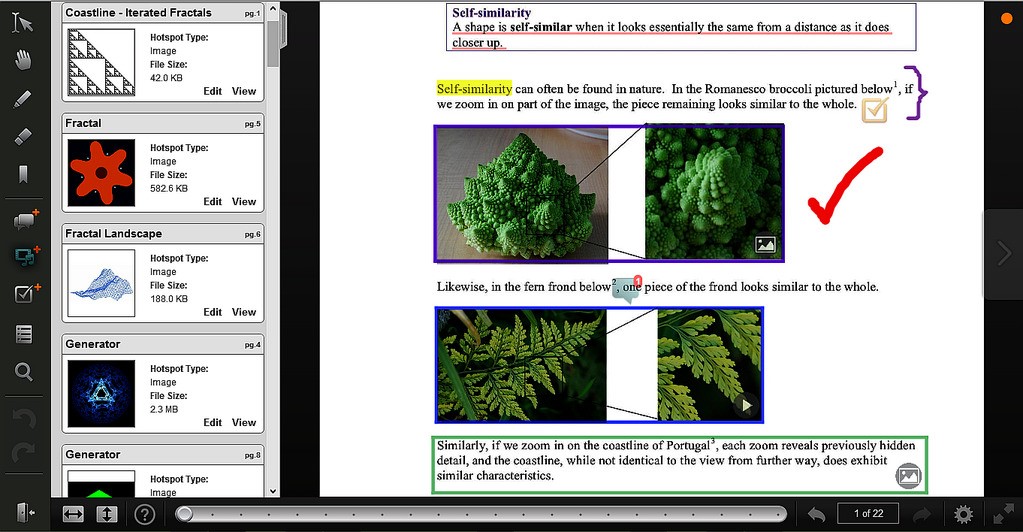Click the fit-to-width button

pyautogui.click(x=73, y=514)
